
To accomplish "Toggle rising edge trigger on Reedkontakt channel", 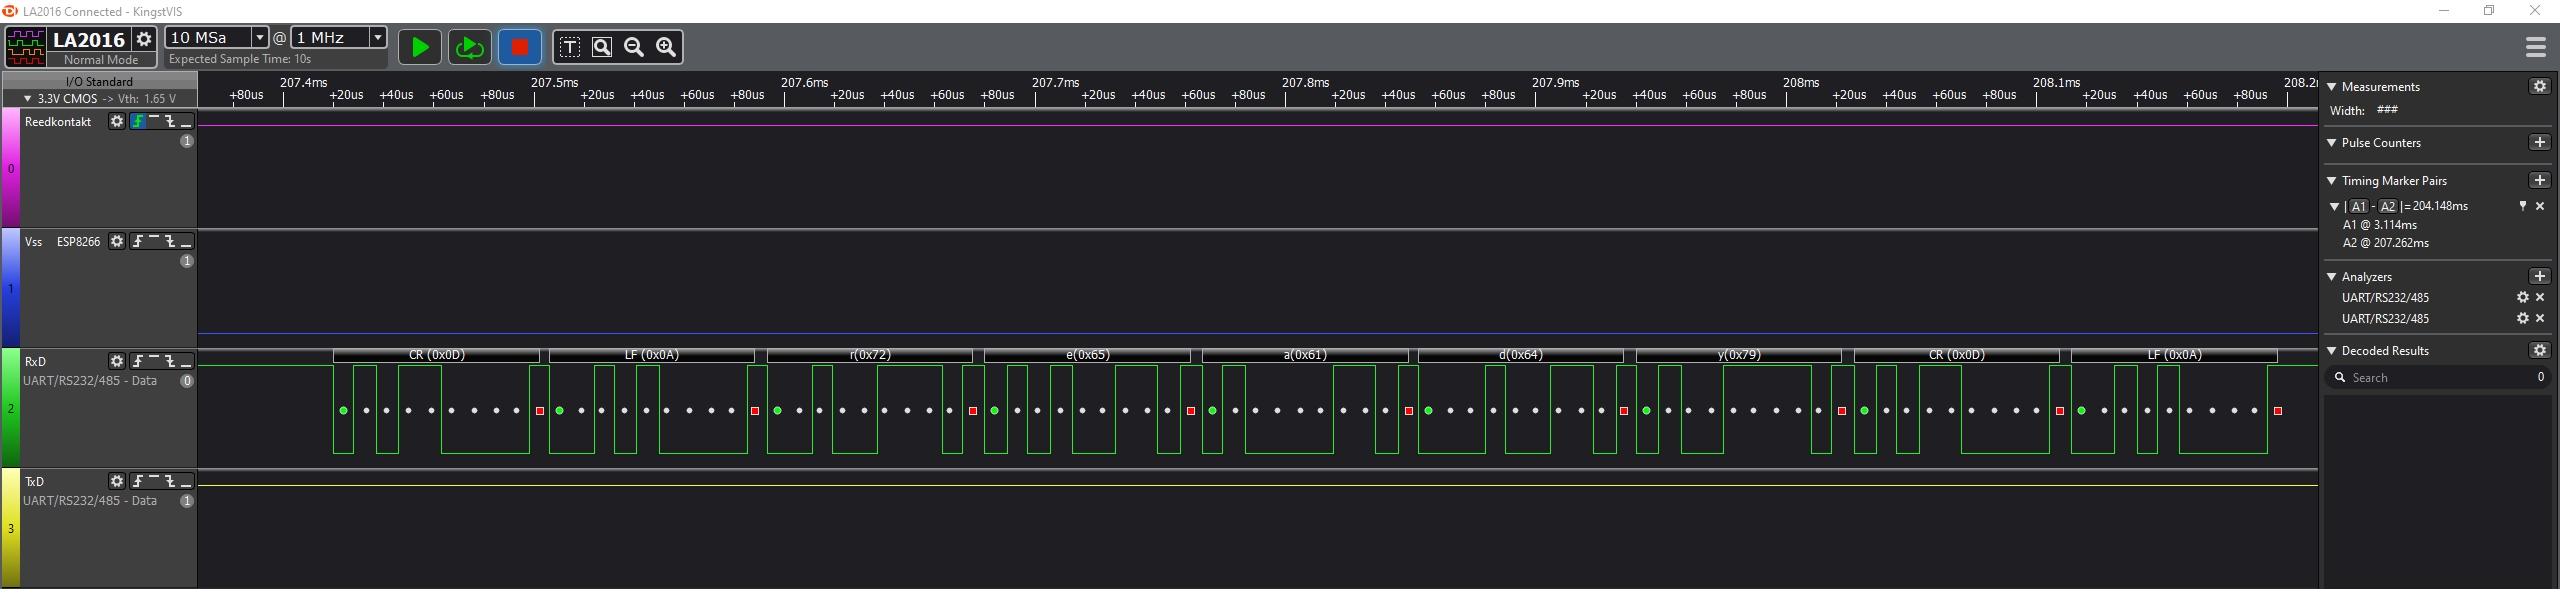I will click(x=138, y=121).
